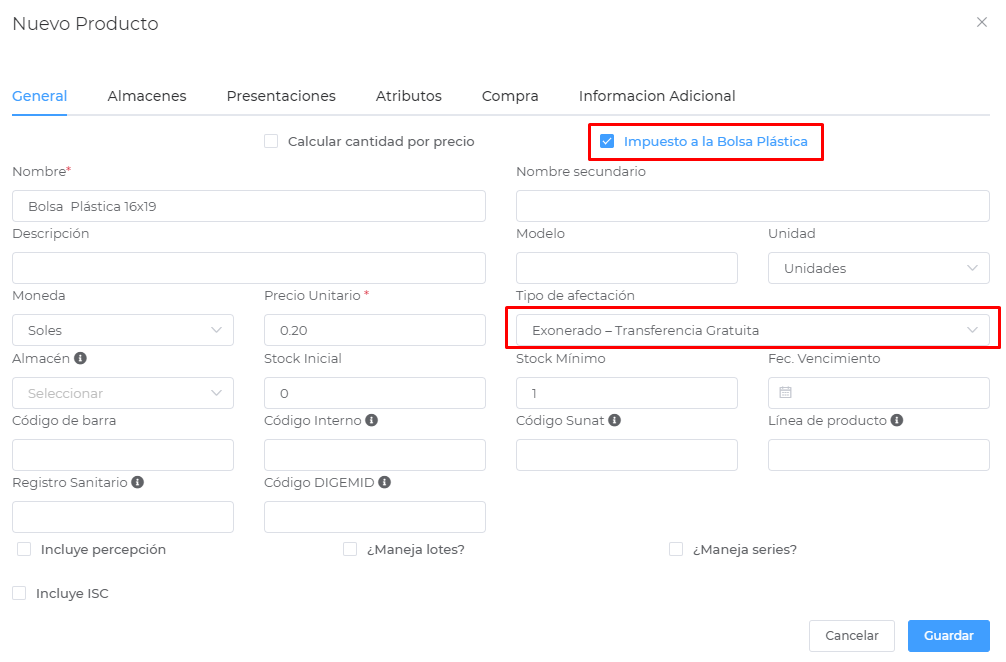Click the Línea de producto info icon
The image size is (1006, 662).
click(897, 420)
